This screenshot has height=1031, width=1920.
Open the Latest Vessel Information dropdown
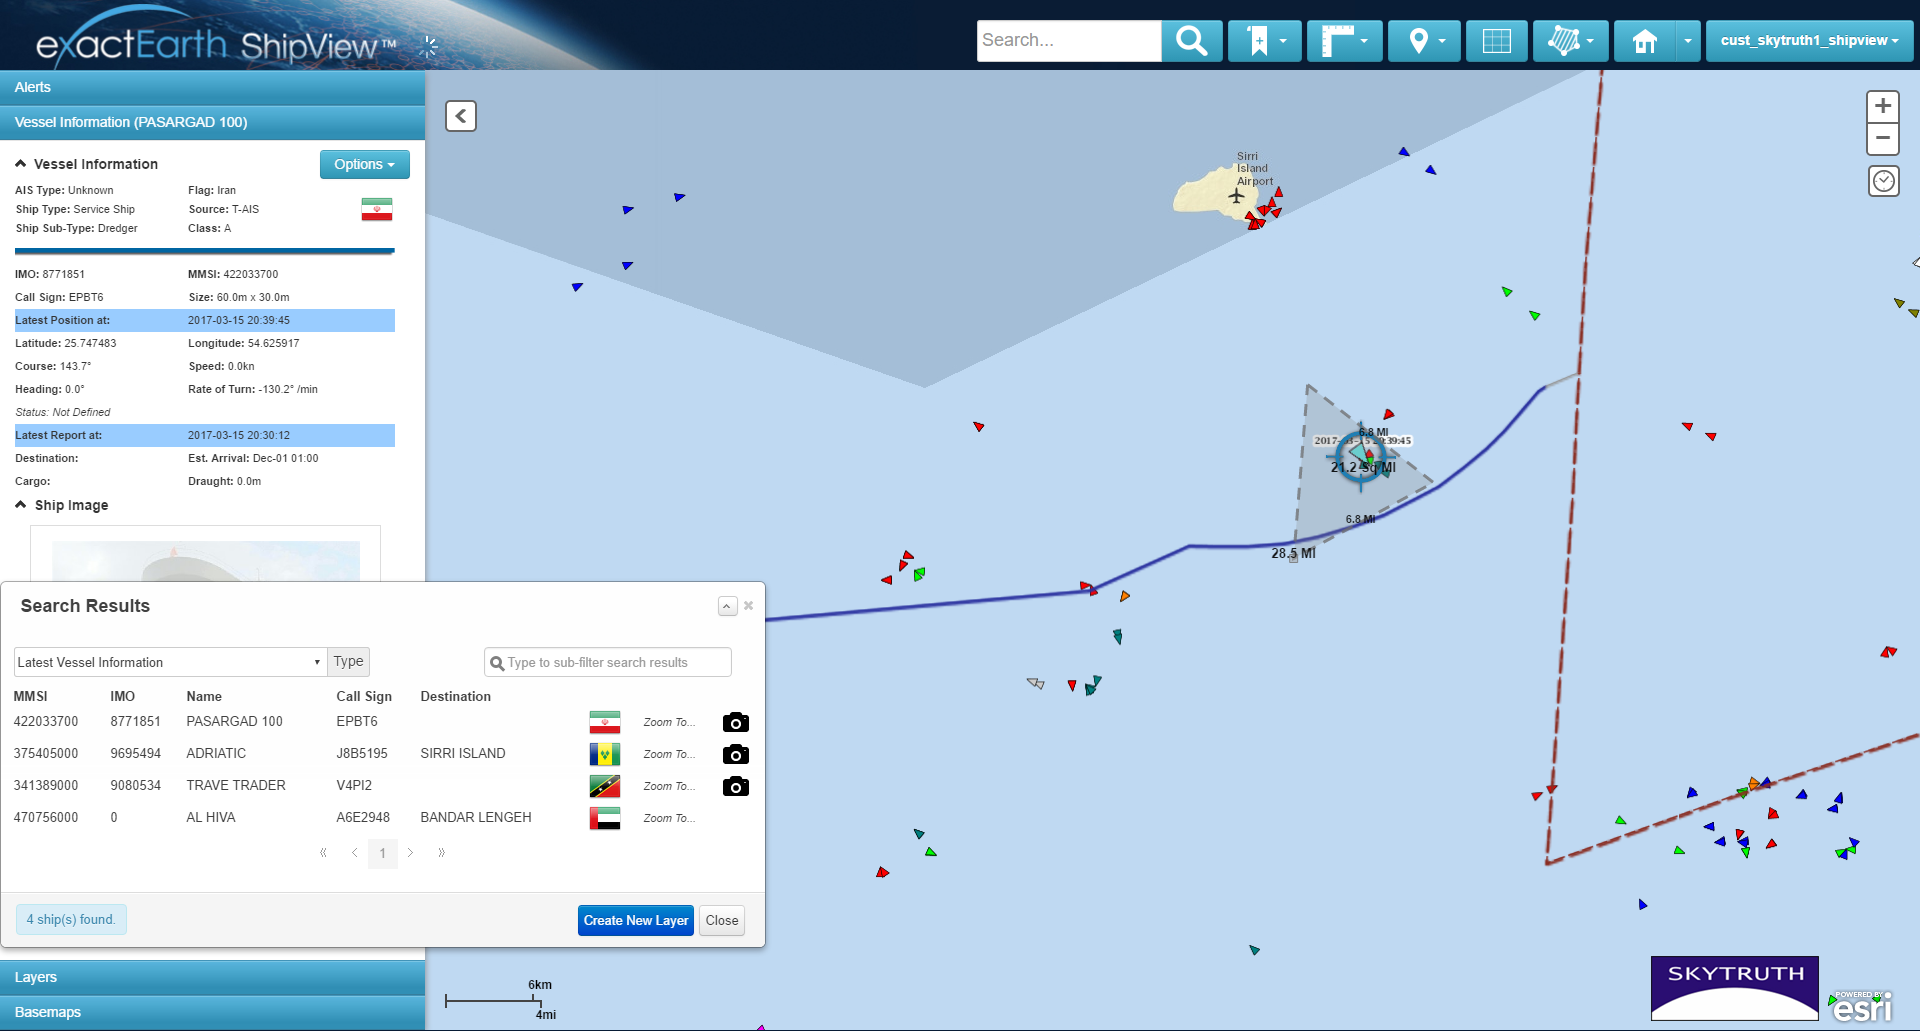click(169, 662)
